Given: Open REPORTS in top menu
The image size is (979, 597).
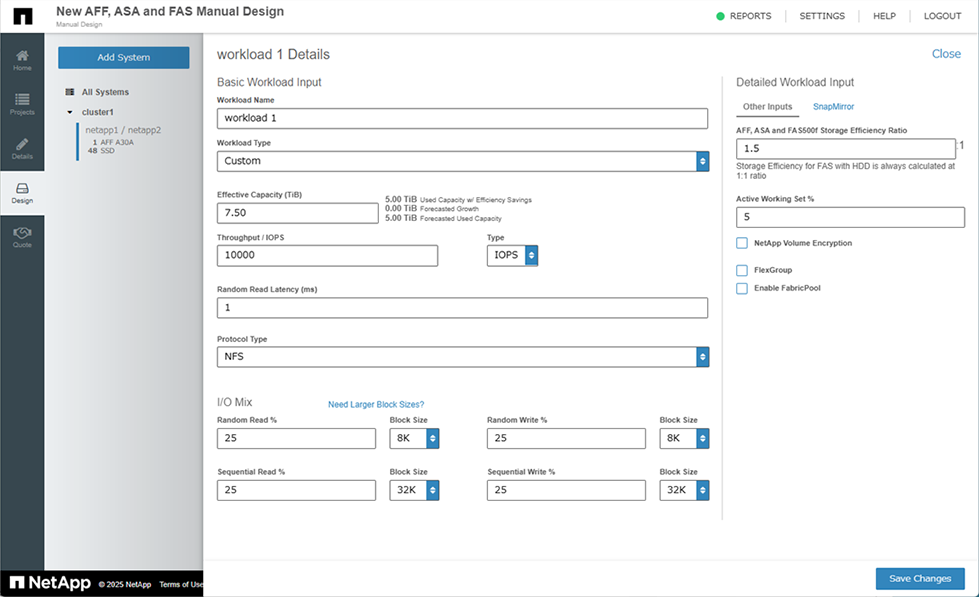Looking at the screenshot, I should click(x=750, y=16).
